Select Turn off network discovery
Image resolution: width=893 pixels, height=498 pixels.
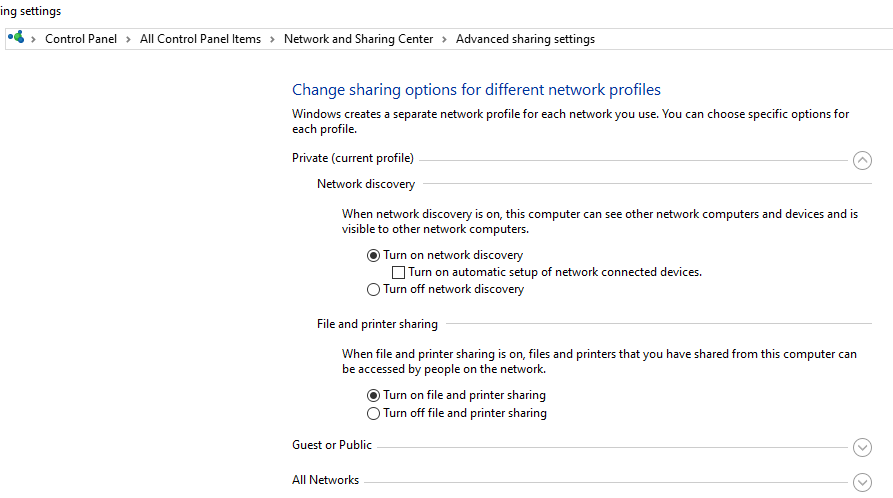click(x=374, y=290)
